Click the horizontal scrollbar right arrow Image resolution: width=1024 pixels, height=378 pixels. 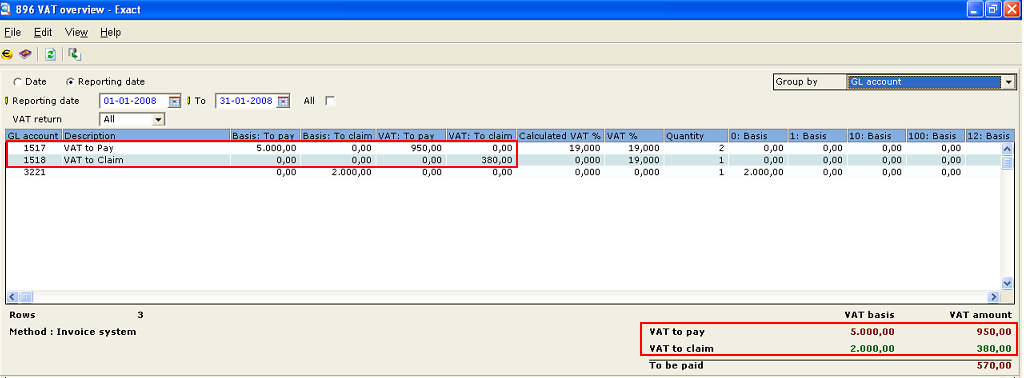pyautogui.click(x=994, y=296)
